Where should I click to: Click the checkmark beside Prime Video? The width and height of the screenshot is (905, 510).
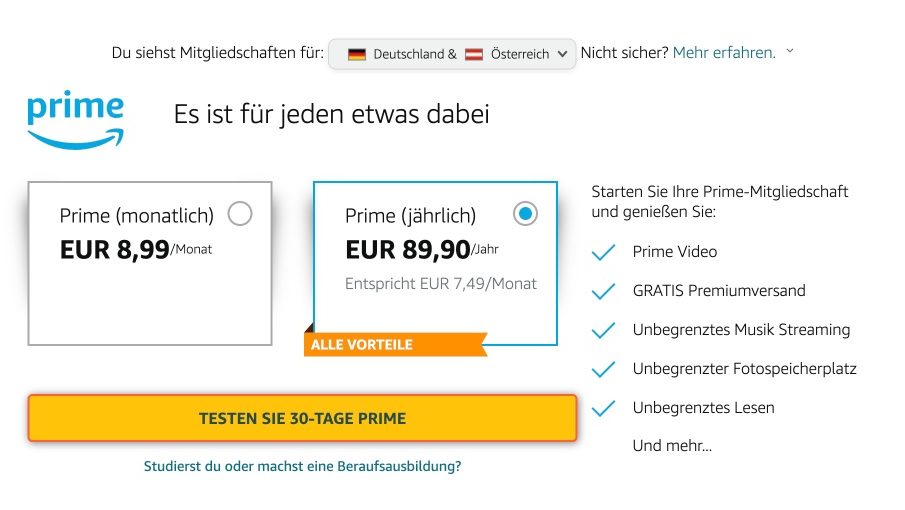pos(603,253)
